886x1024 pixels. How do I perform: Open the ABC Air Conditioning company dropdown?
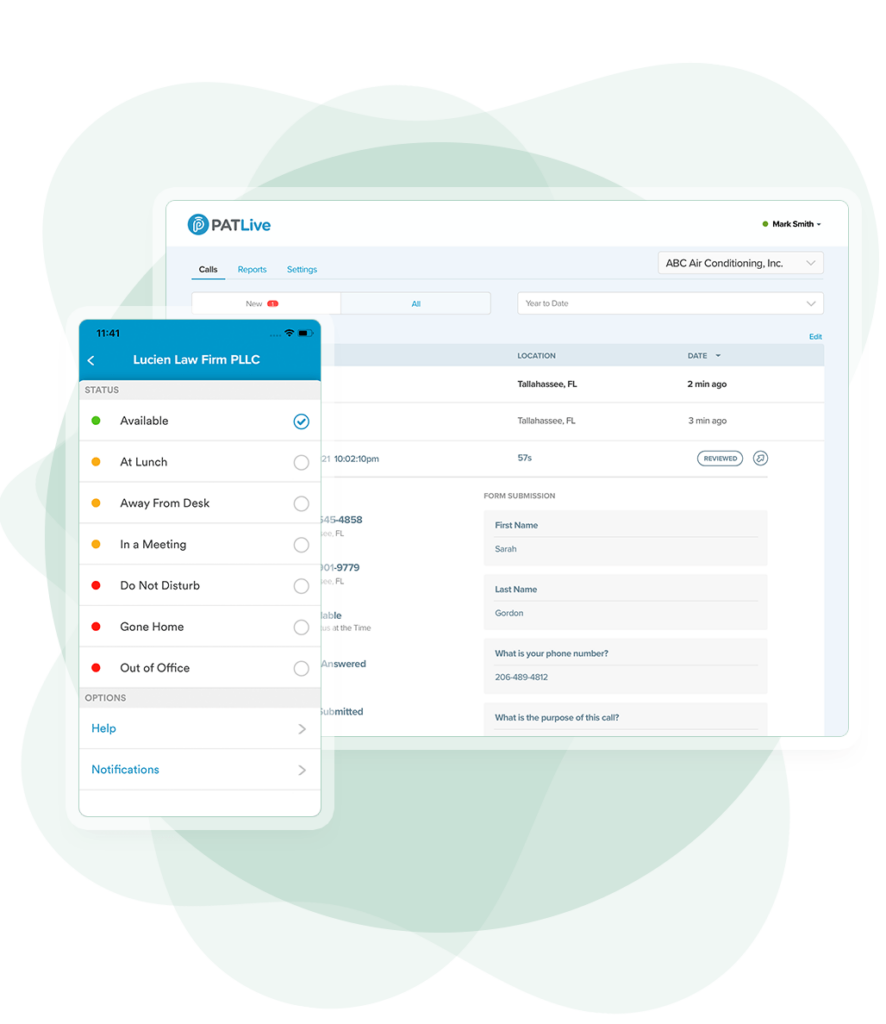(740, 263)
